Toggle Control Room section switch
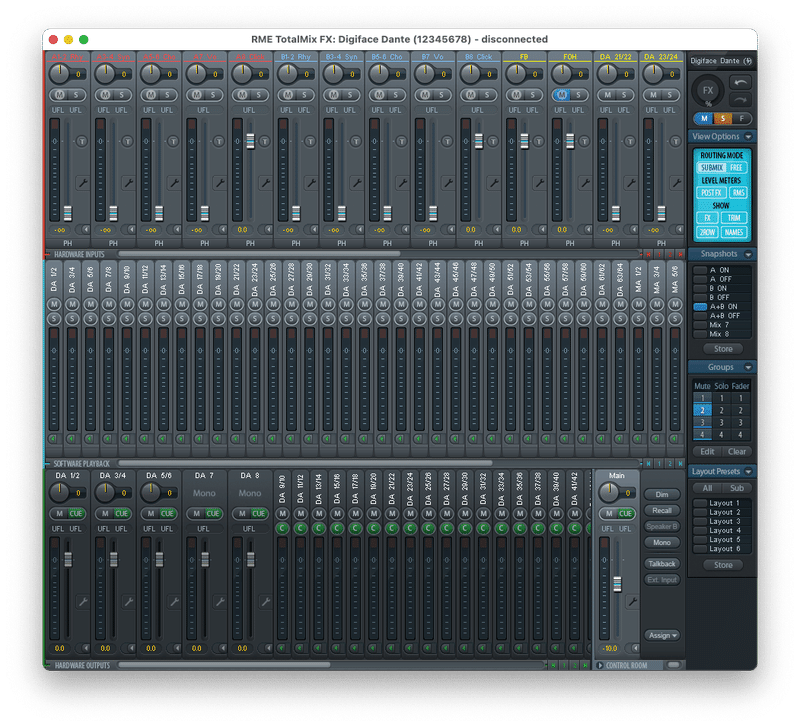 click(674, 665)
